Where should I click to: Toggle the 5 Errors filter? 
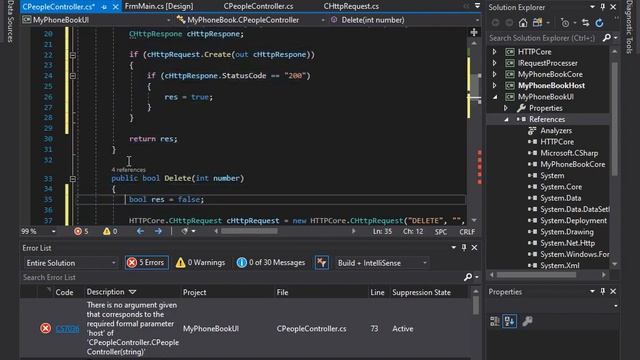click(147, 262)
